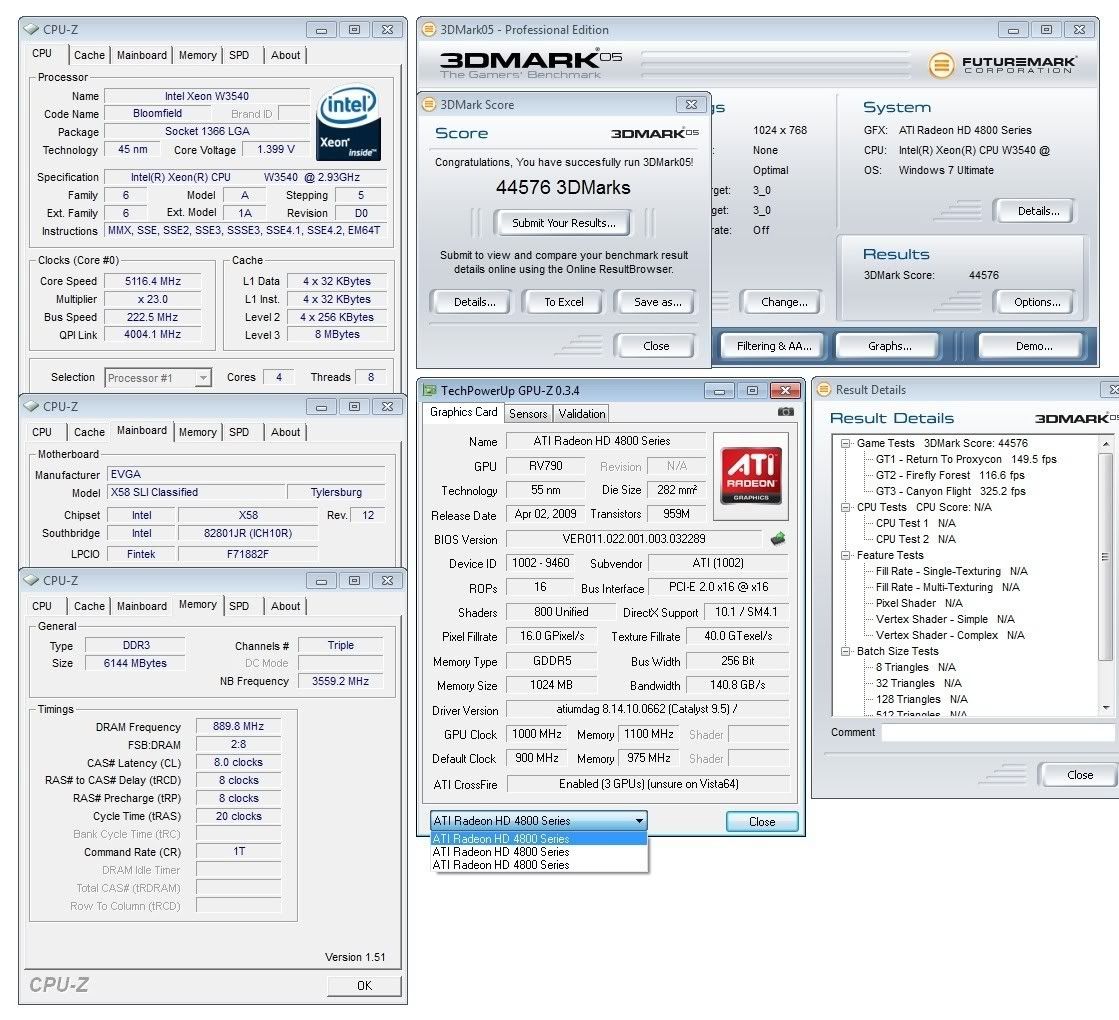Open System Details in 3DMark05

pos(1038,211)
